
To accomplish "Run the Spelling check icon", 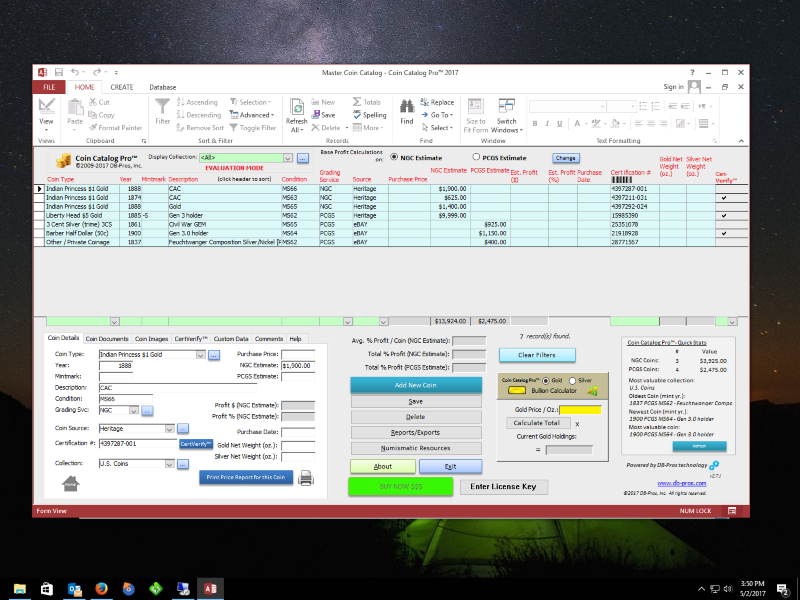I will pyautogui.click(x=357, y=115).
